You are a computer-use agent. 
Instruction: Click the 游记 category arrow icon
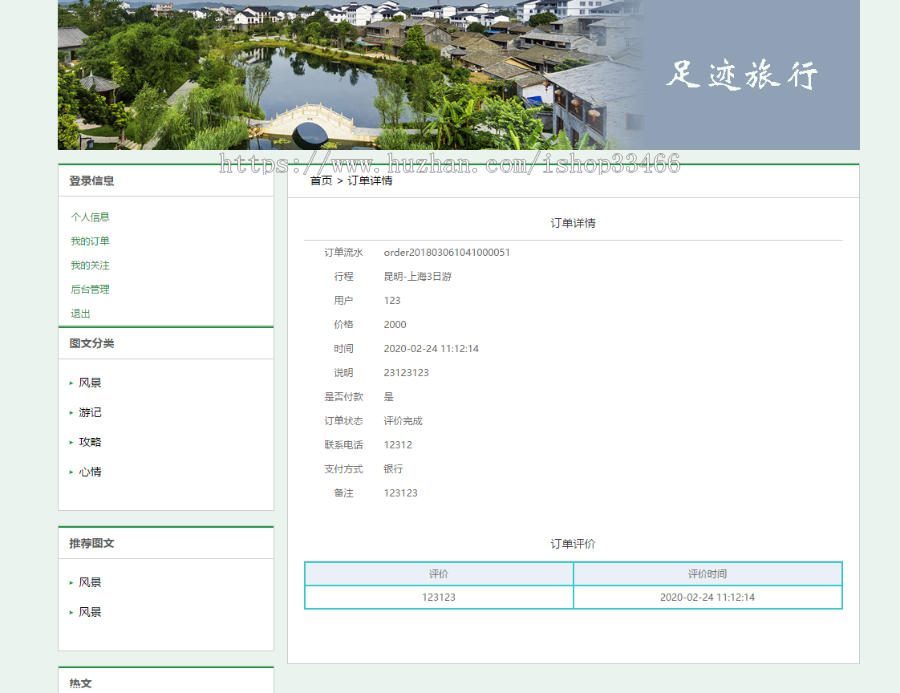pos(70,412)
